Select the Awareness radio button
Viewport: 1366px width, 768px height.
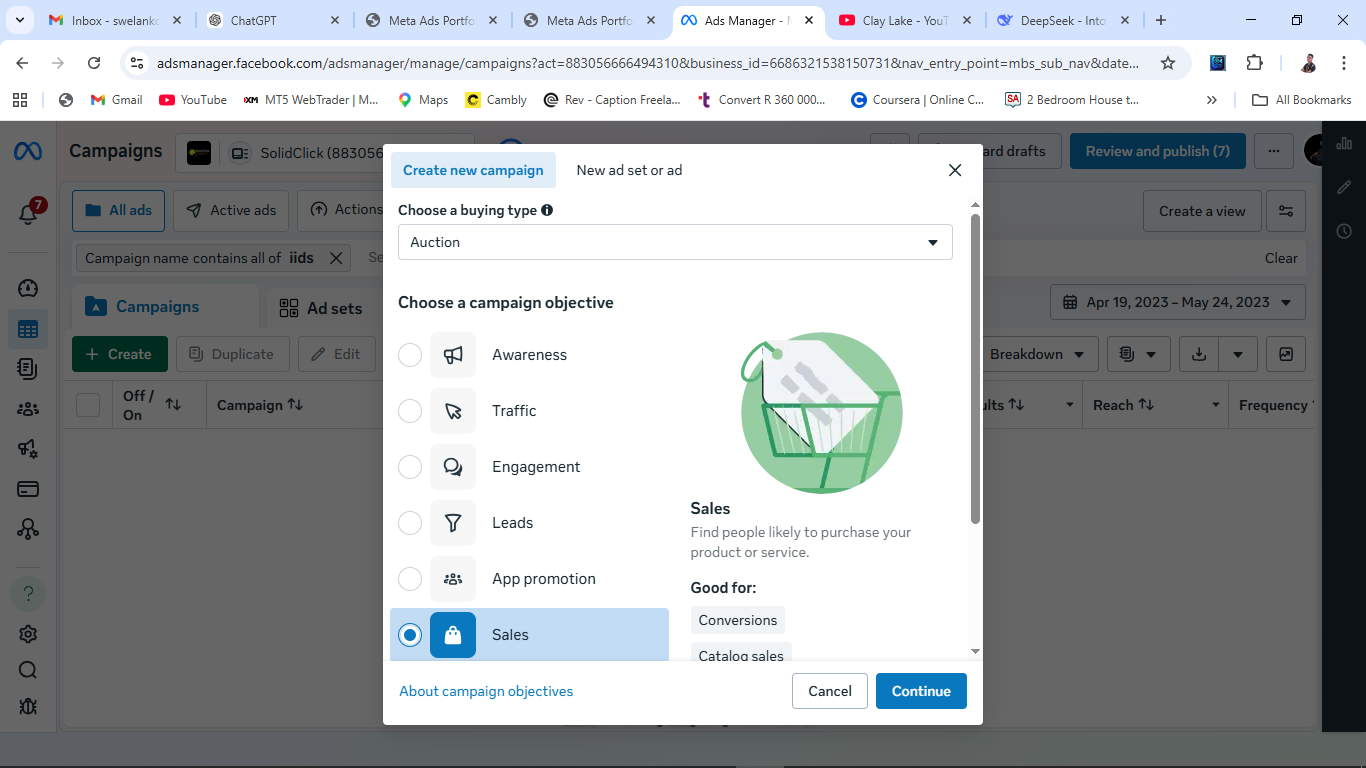click(410, 355)
